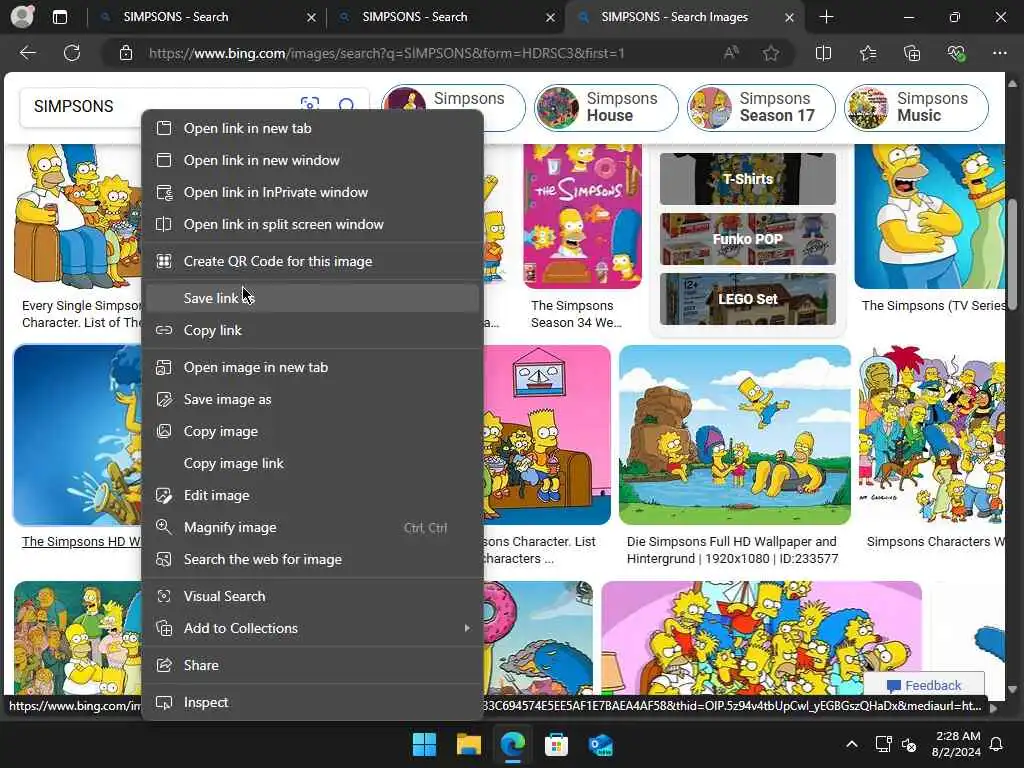Open Read aloud icon in address bar
Image resolution: width=1024 pixels, height=768 pixels.
tap(731, 53)
